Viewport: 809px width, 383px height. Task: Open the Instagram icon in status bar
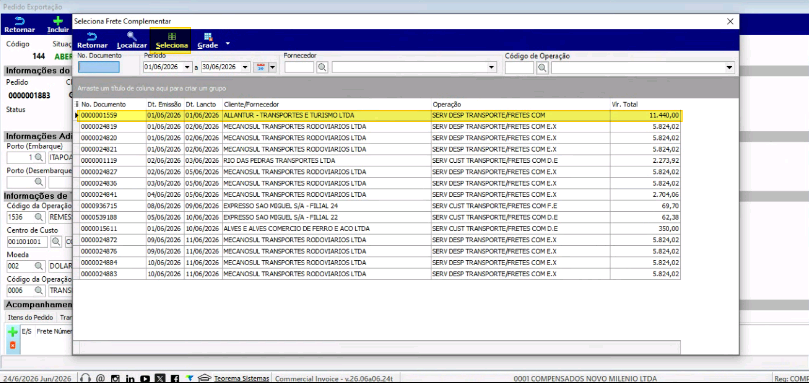click(x=116, y=378)
